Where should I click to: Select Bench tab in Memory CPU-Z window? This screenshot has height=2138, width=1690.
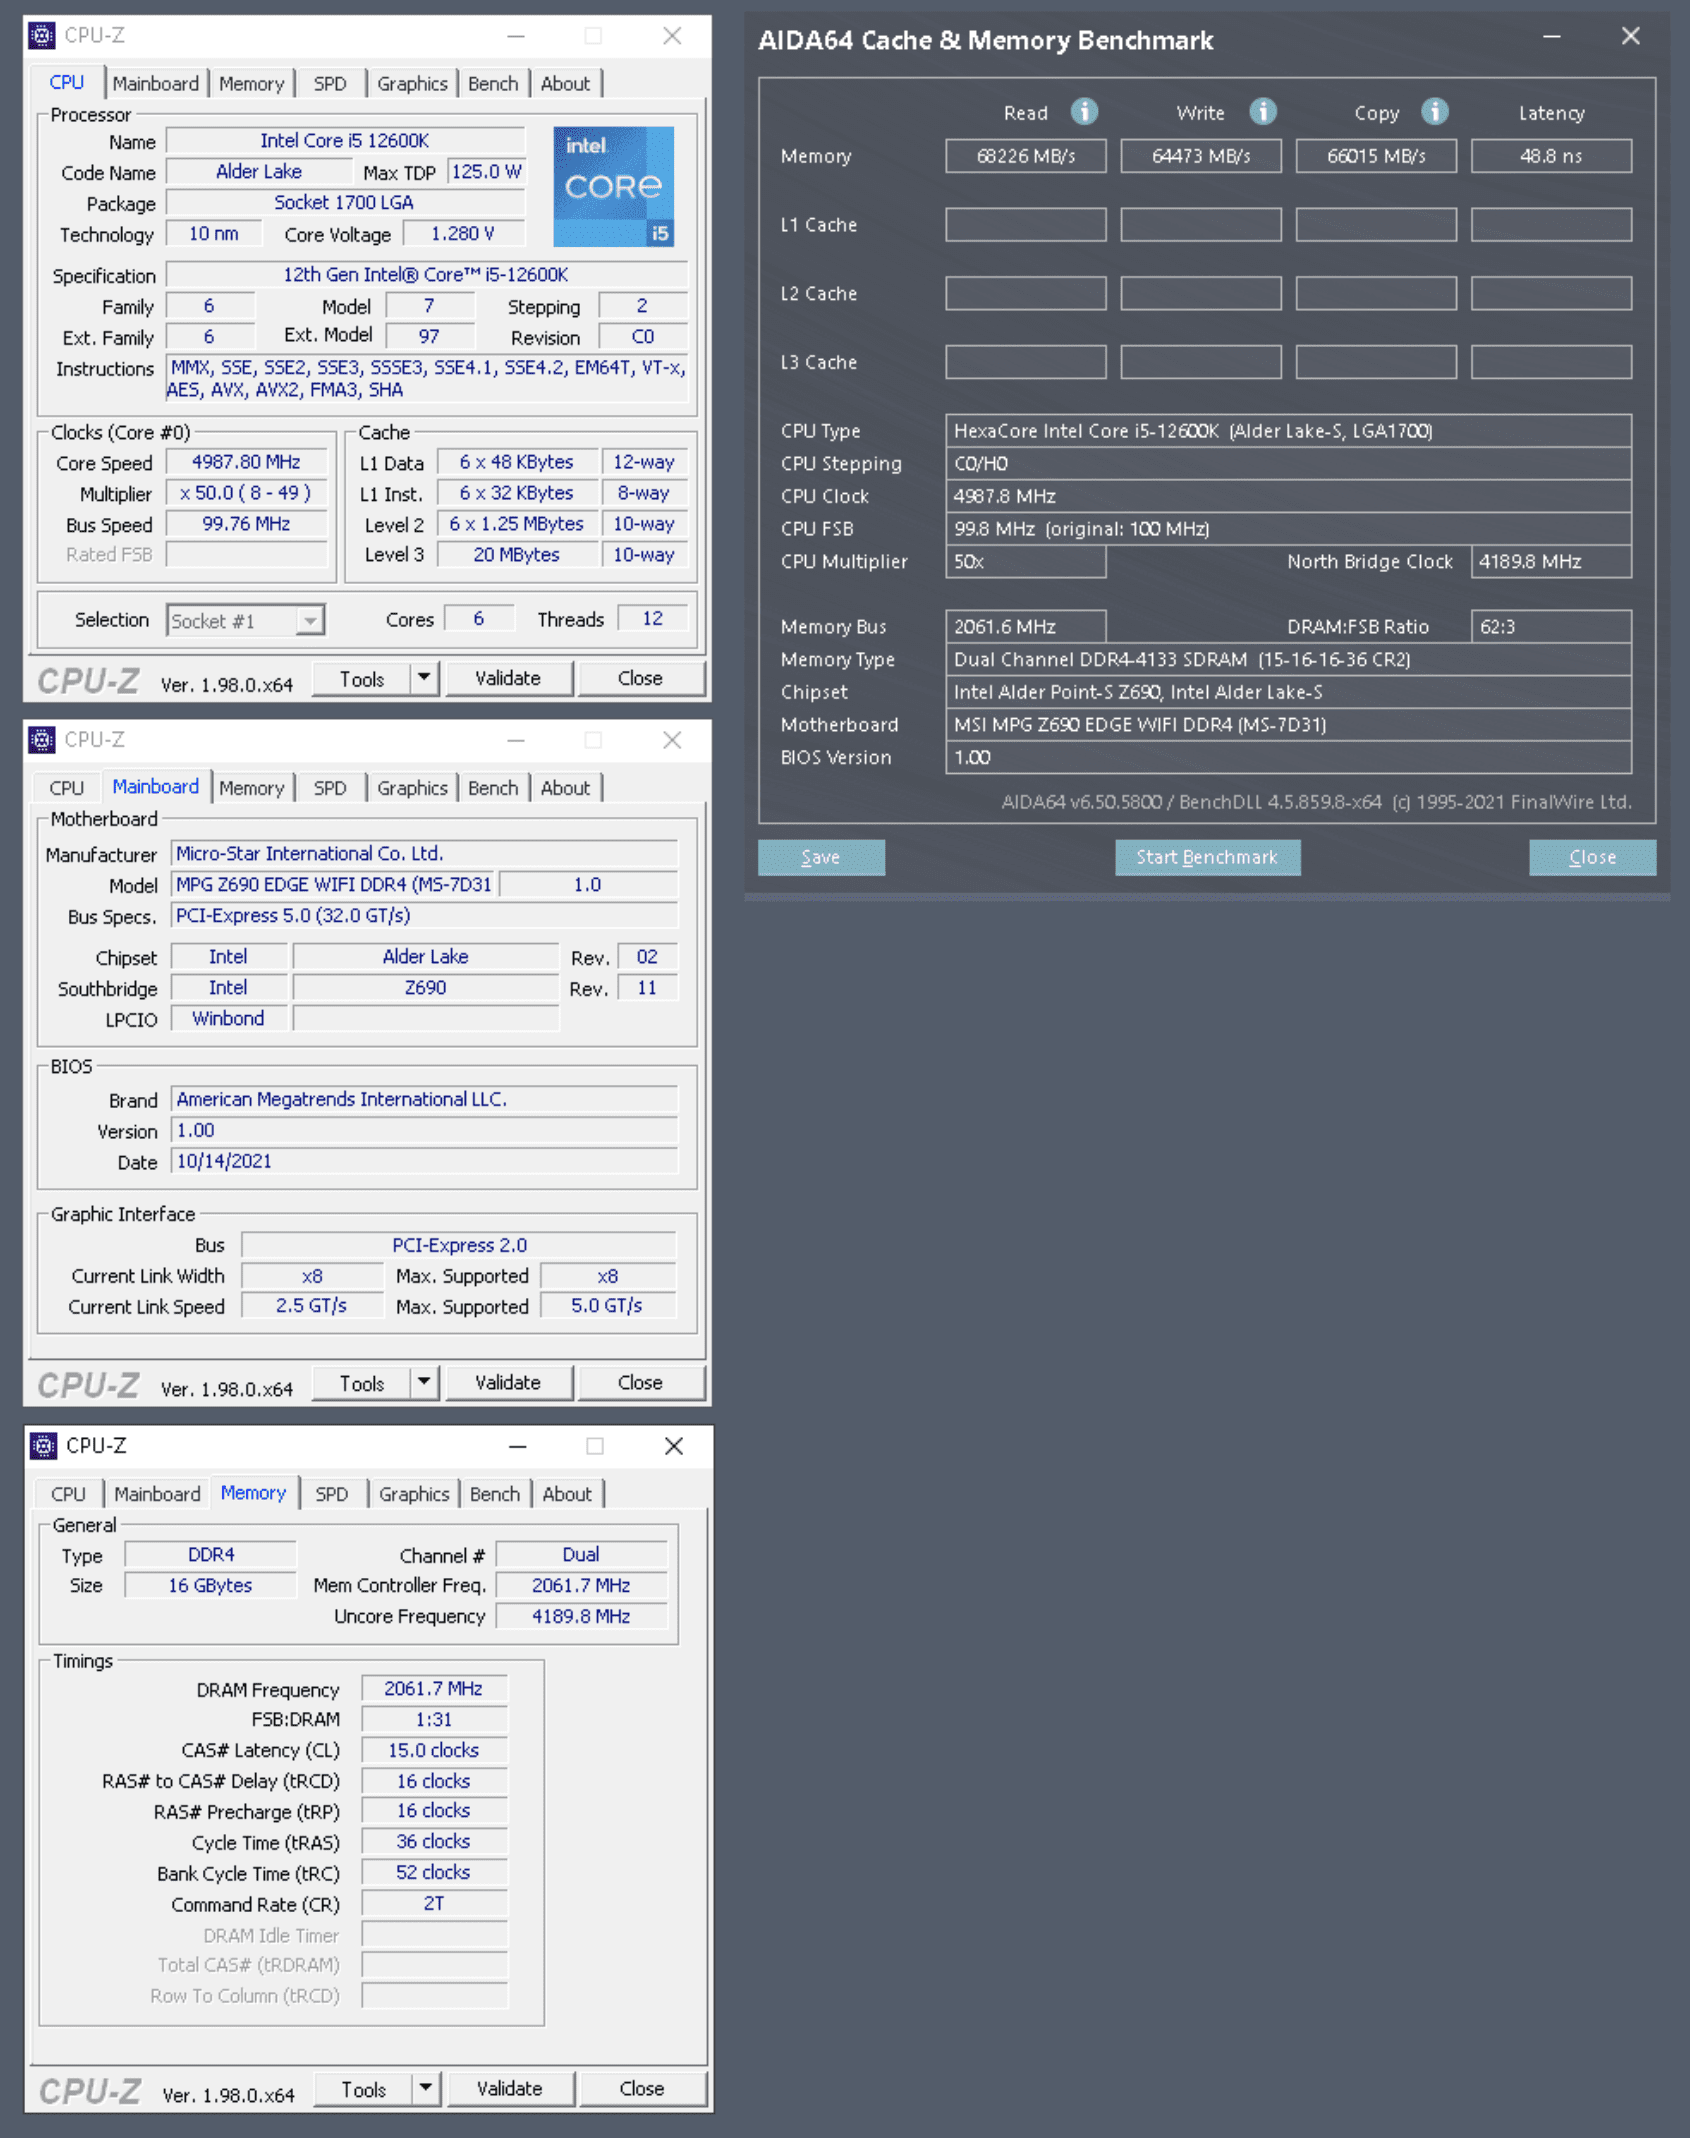pyautogui.click(x=495, y=1494)
